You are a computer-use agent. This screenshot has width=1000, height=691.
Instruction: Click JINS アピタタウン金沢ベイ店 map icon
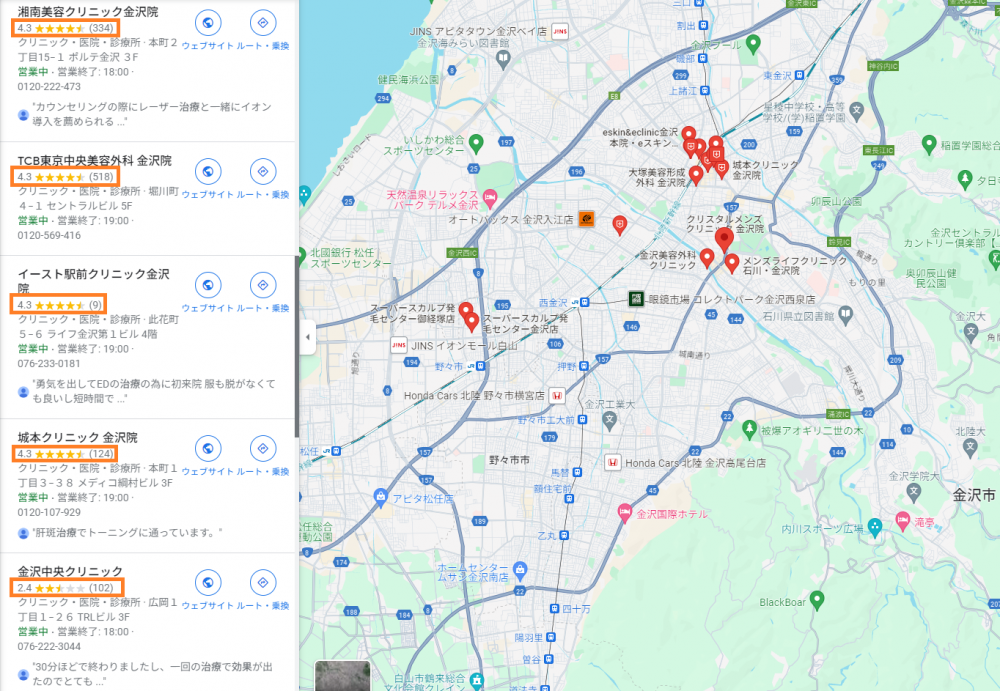[560, 31]
